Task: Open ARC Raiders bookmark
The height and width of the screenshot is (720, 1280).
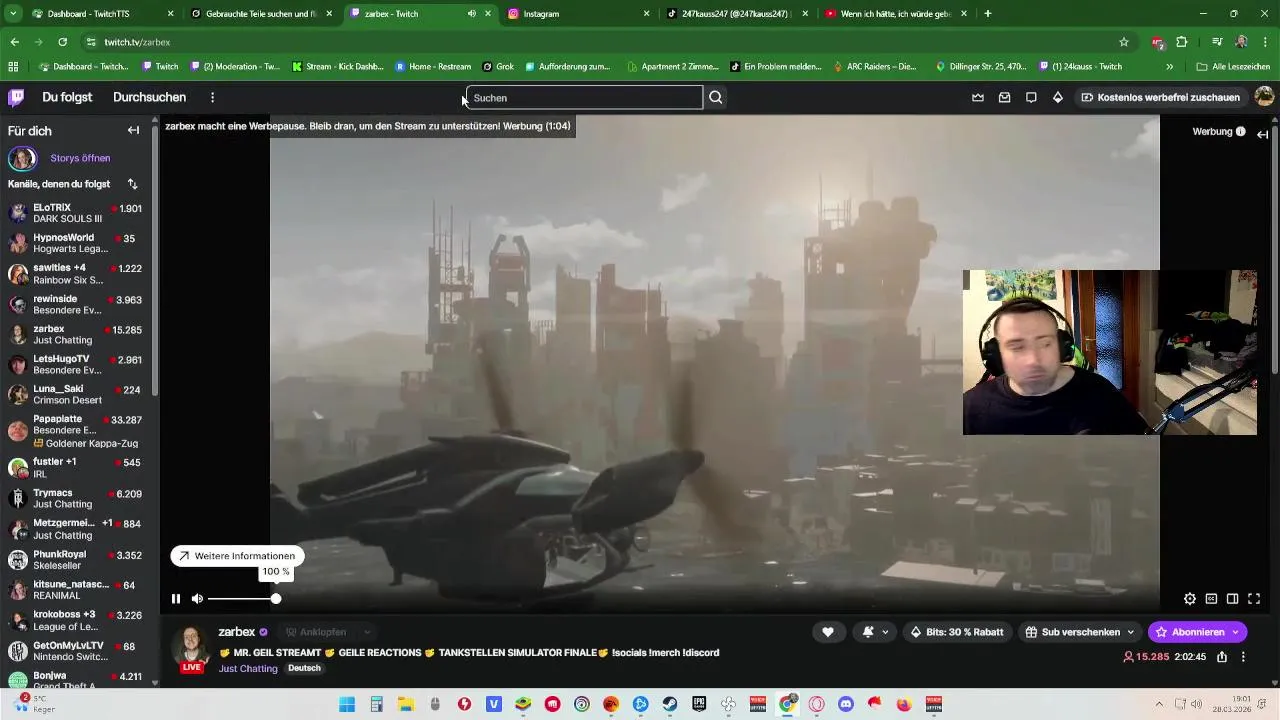Action: coord(875,67)
